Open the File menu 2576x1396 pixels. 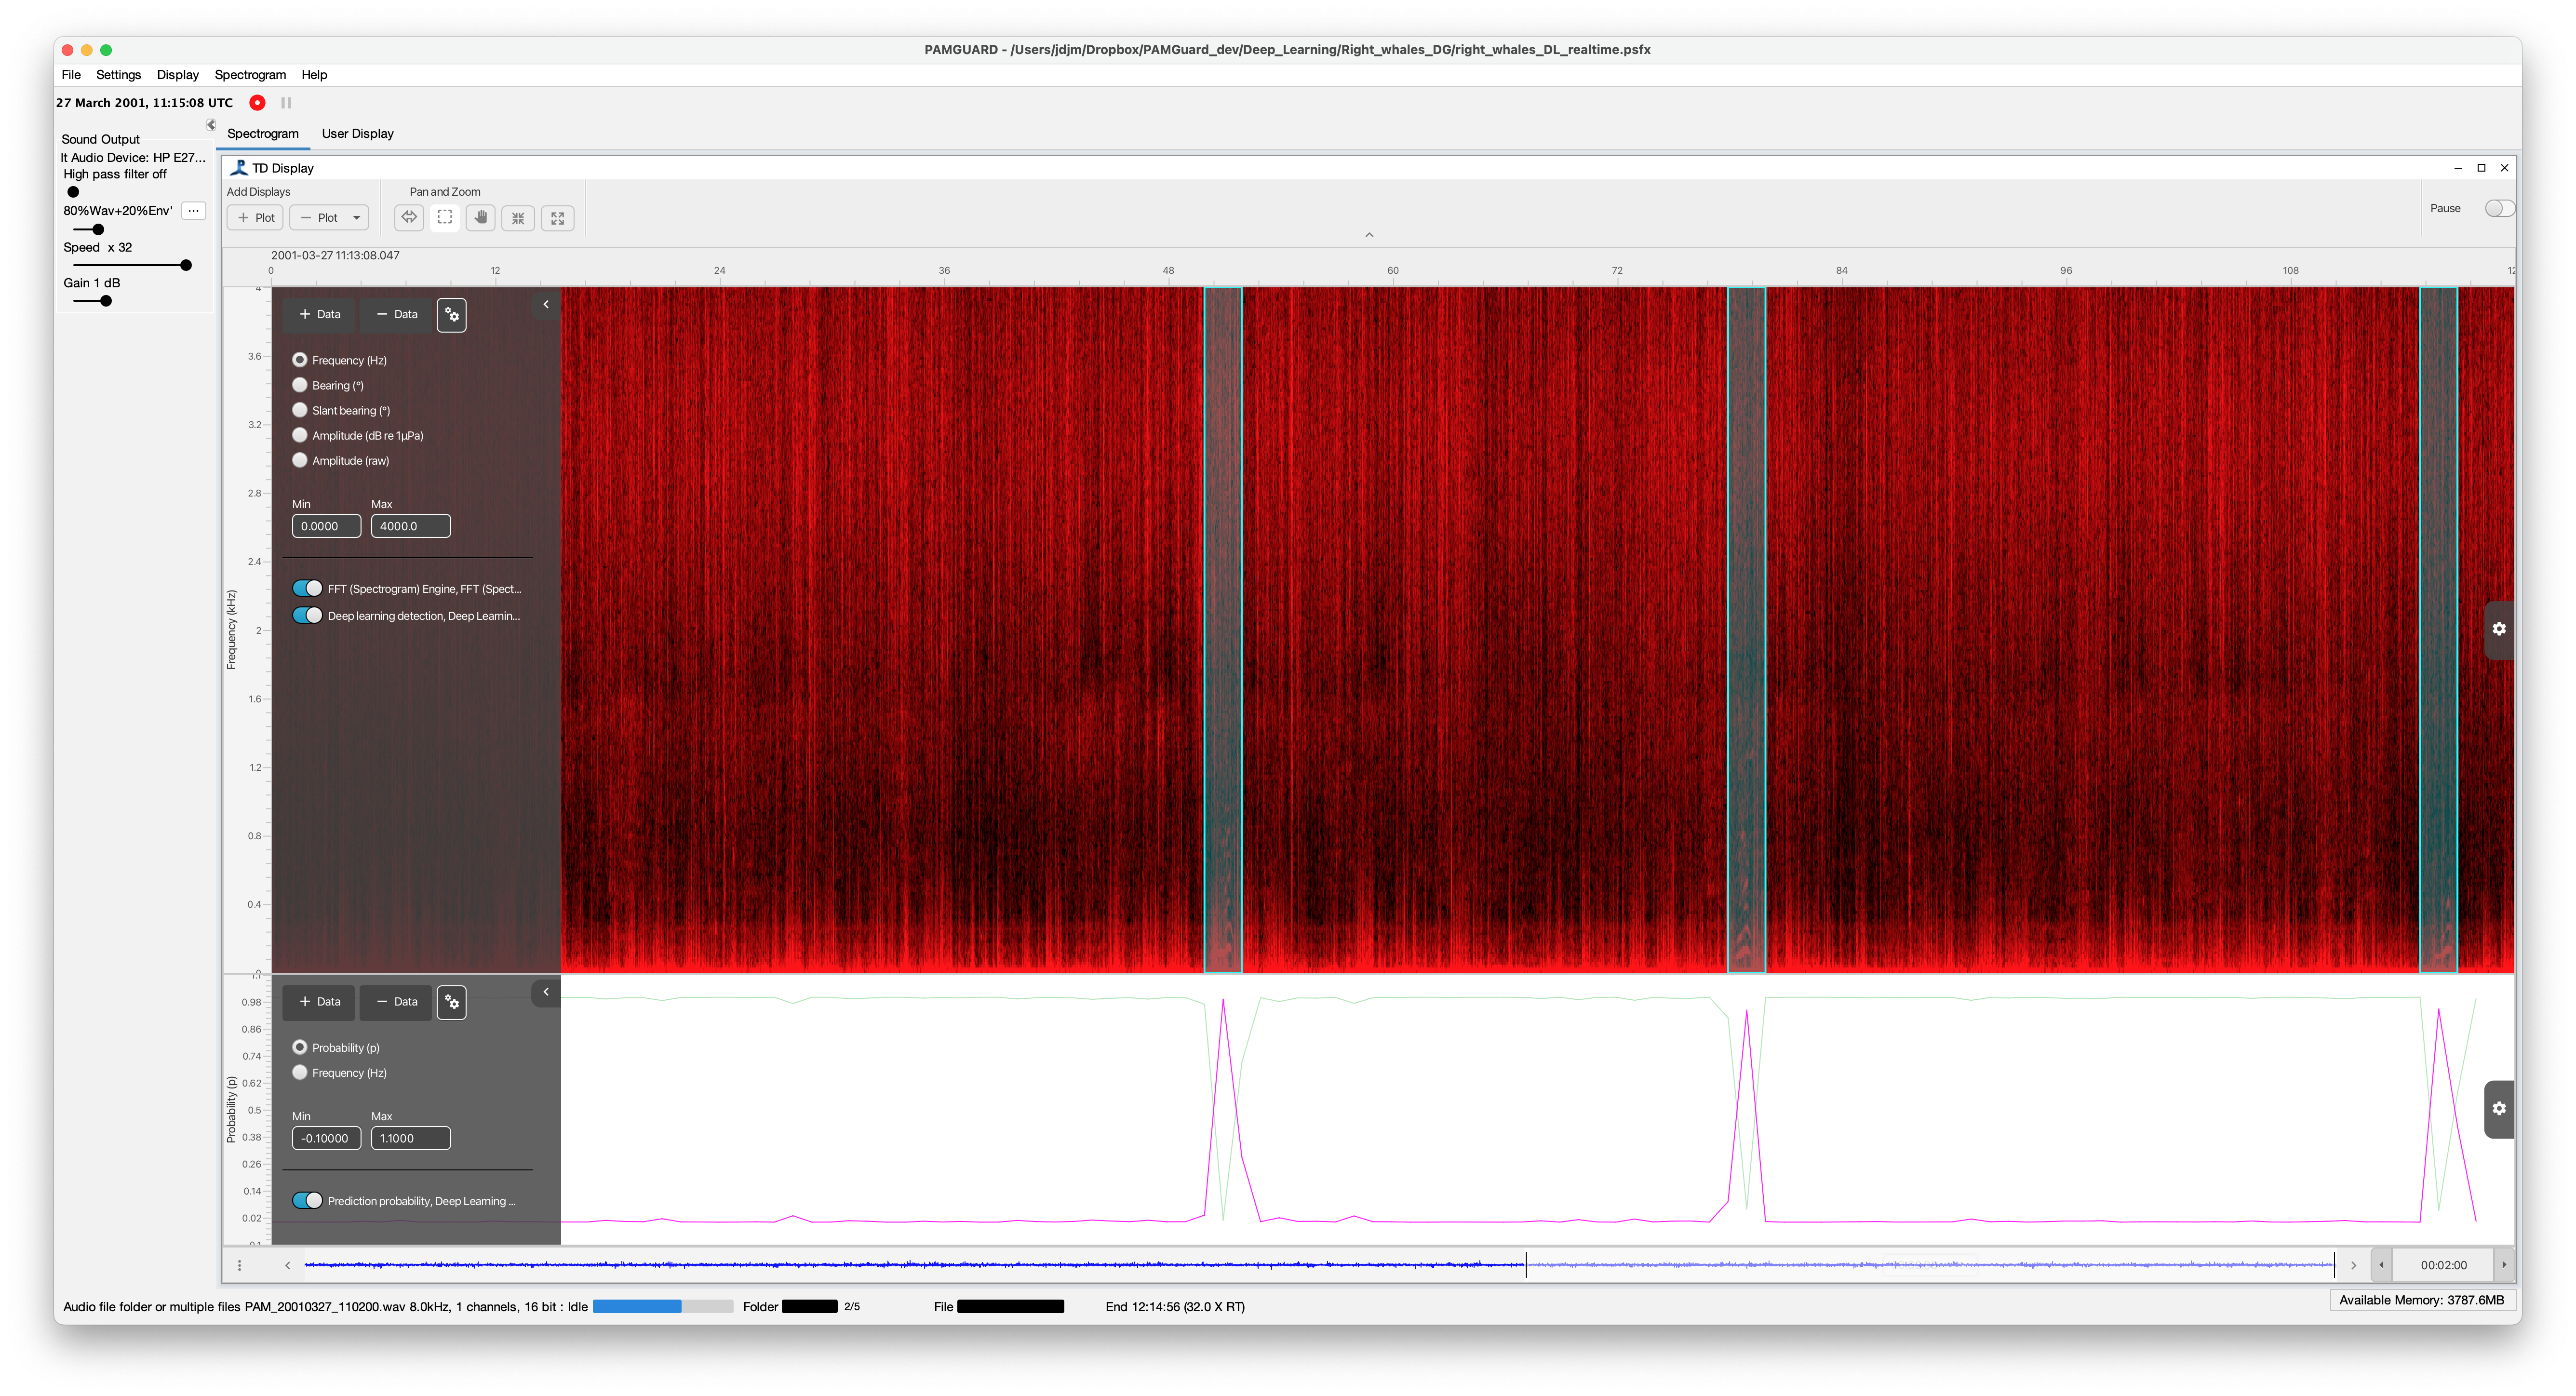[x=71, y=75]
